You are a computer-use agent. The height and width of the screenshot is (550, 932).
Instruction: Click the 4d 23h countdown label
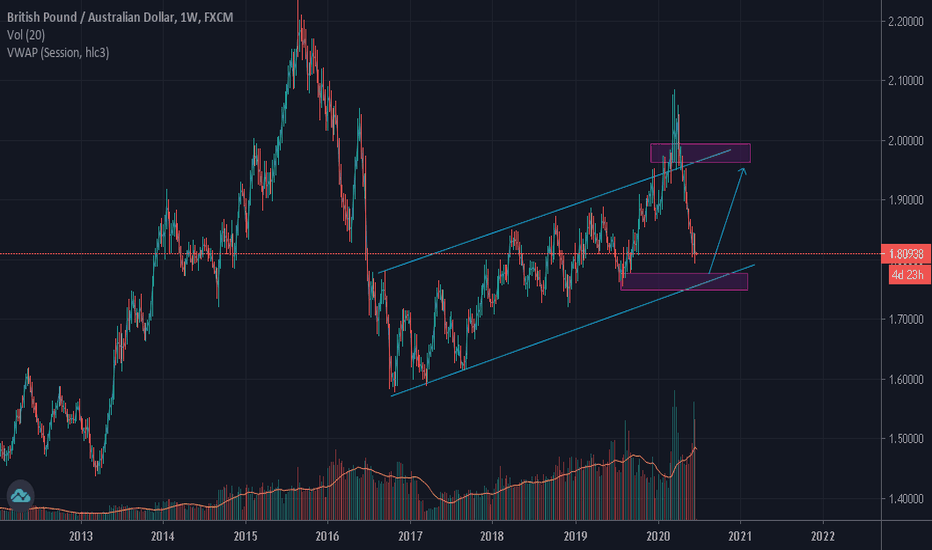pyautogui.click(x=909, y=275)
